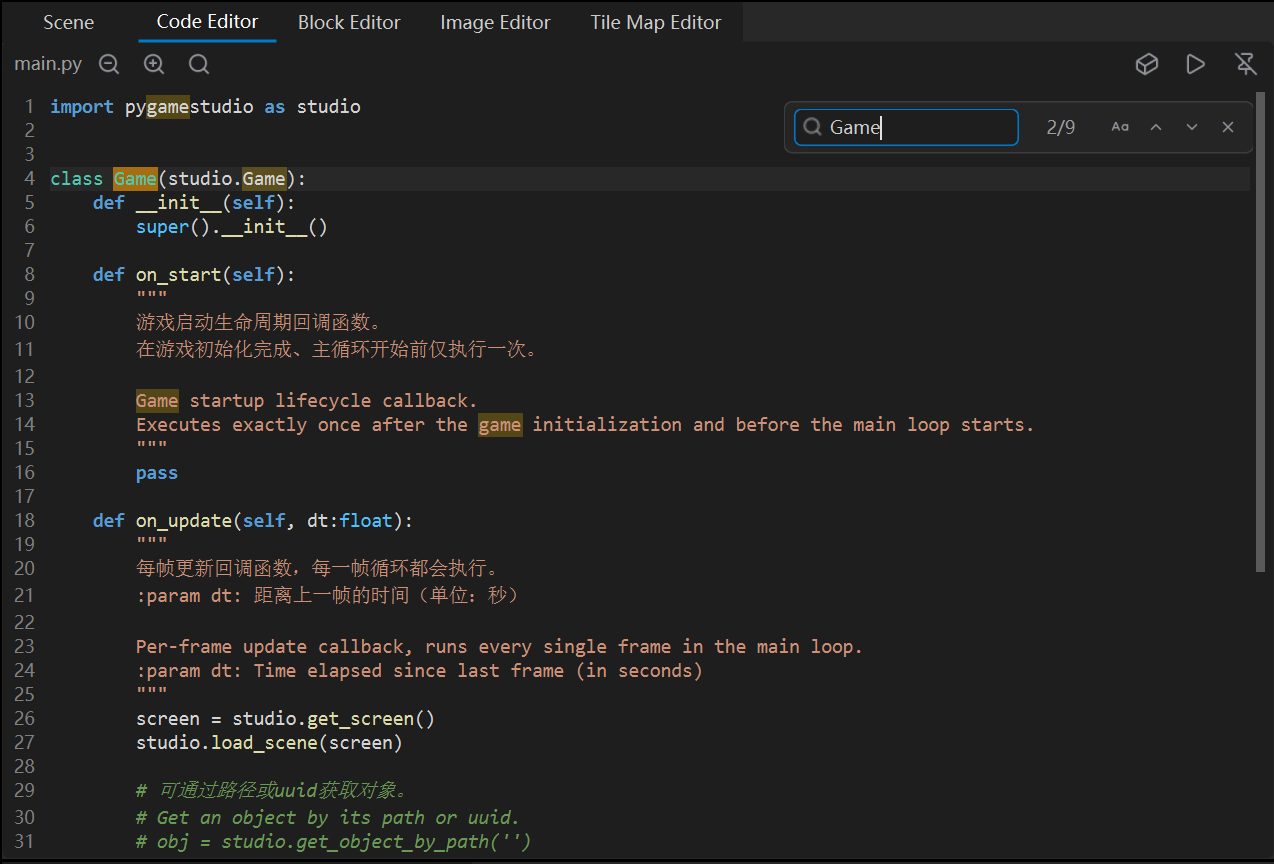
Task: Click the search field containing Game
Action: click(906, 127)
